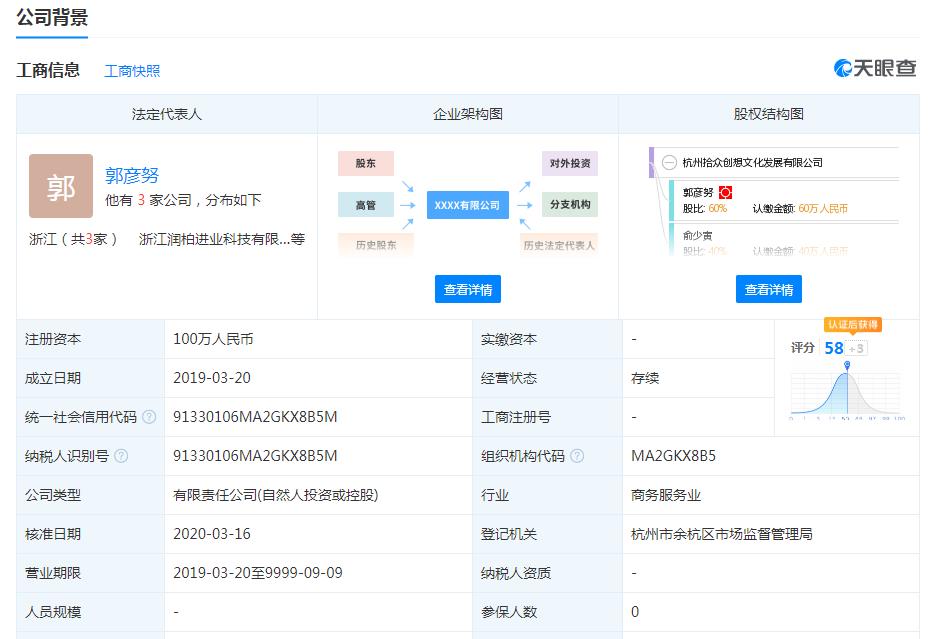935x639 pixels.
Task: Click the XXXX有限公司 center box
Action: click(x=467, y=205)
